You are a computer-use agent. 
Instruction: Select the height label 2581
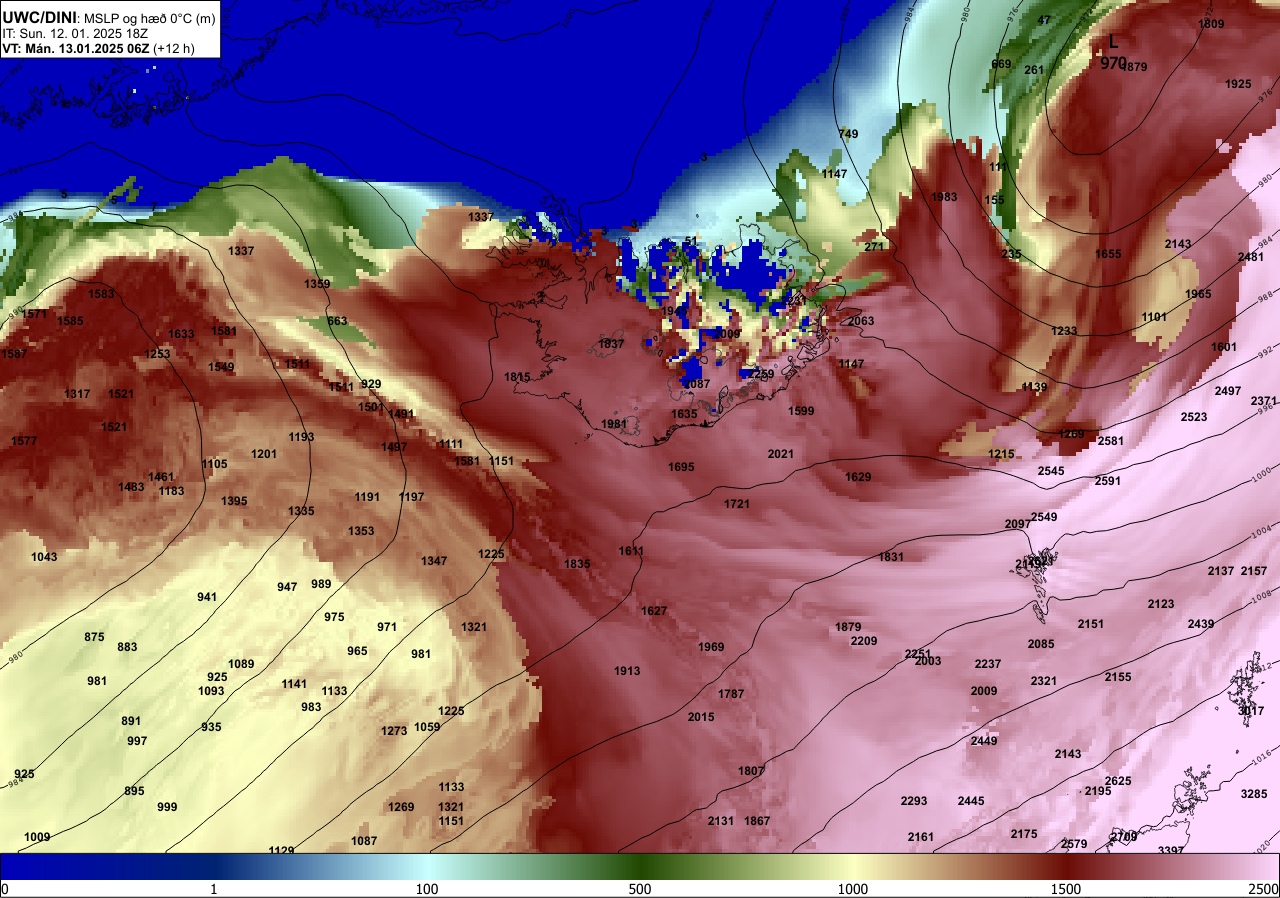[1111, 441]
